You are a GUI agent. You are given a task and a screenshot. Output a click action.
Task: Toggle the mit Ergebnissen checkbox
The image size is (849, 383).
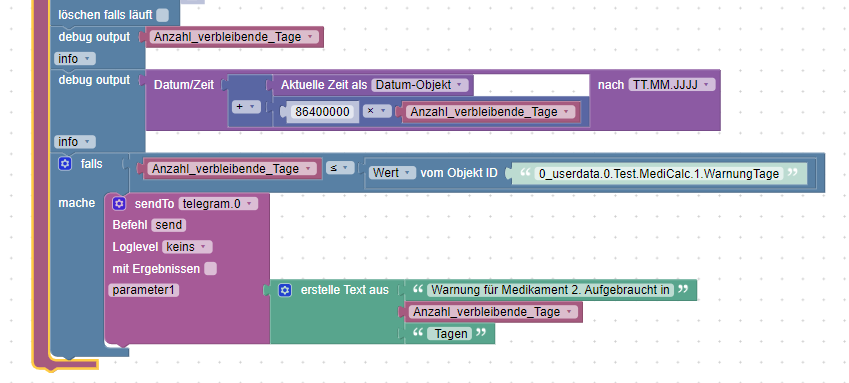pyautogui.click(x=211, y=269)
